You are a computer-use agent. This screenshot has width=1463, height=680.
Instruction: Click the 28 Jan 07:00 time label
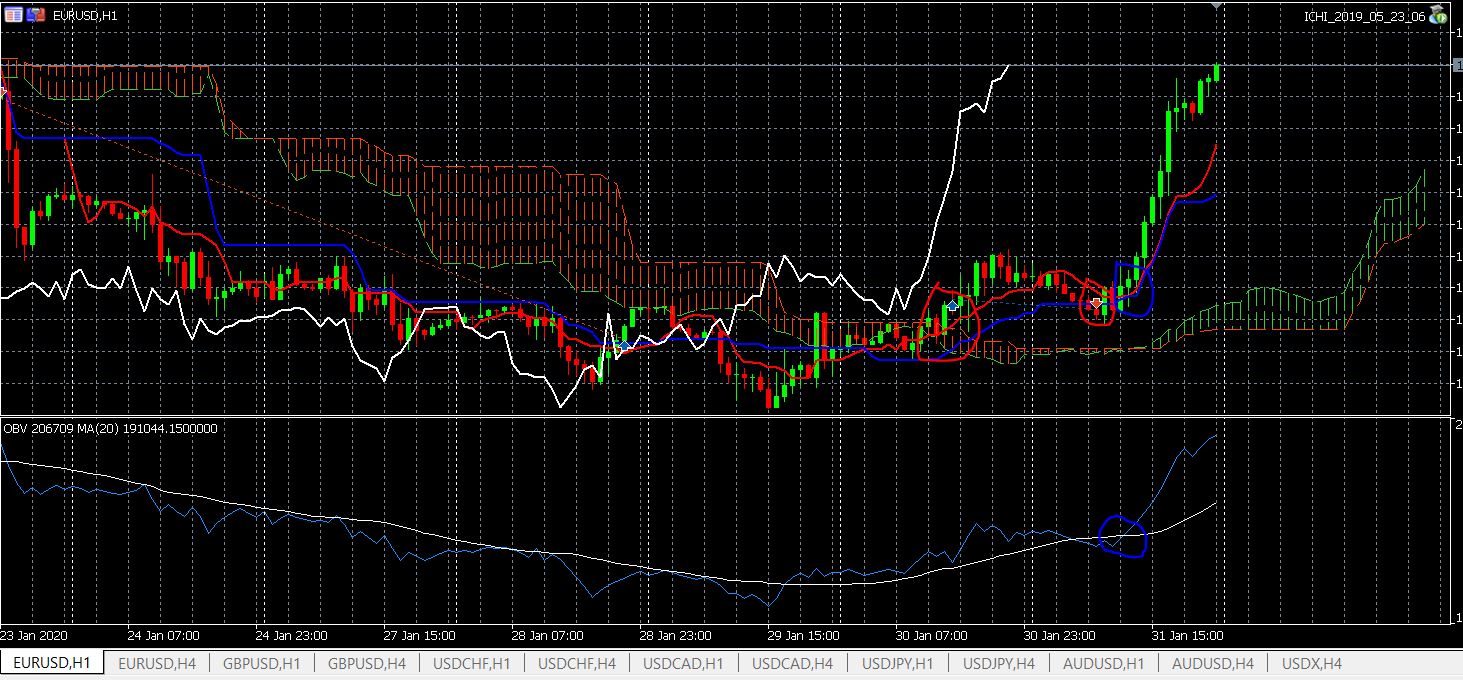[548, 635]
